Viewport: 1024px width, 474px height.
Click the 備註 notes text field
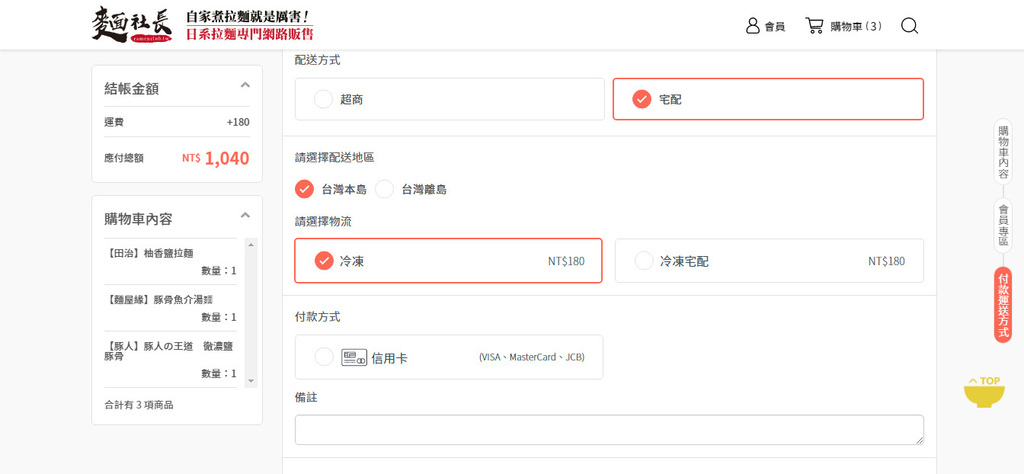pos(609,429)
